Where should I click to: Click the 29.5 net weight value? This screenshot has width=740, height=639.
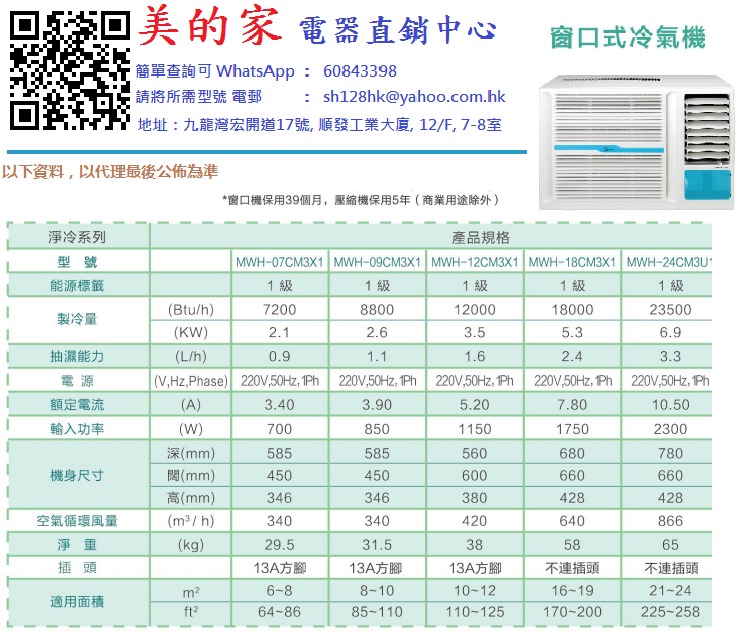(279, 545)
